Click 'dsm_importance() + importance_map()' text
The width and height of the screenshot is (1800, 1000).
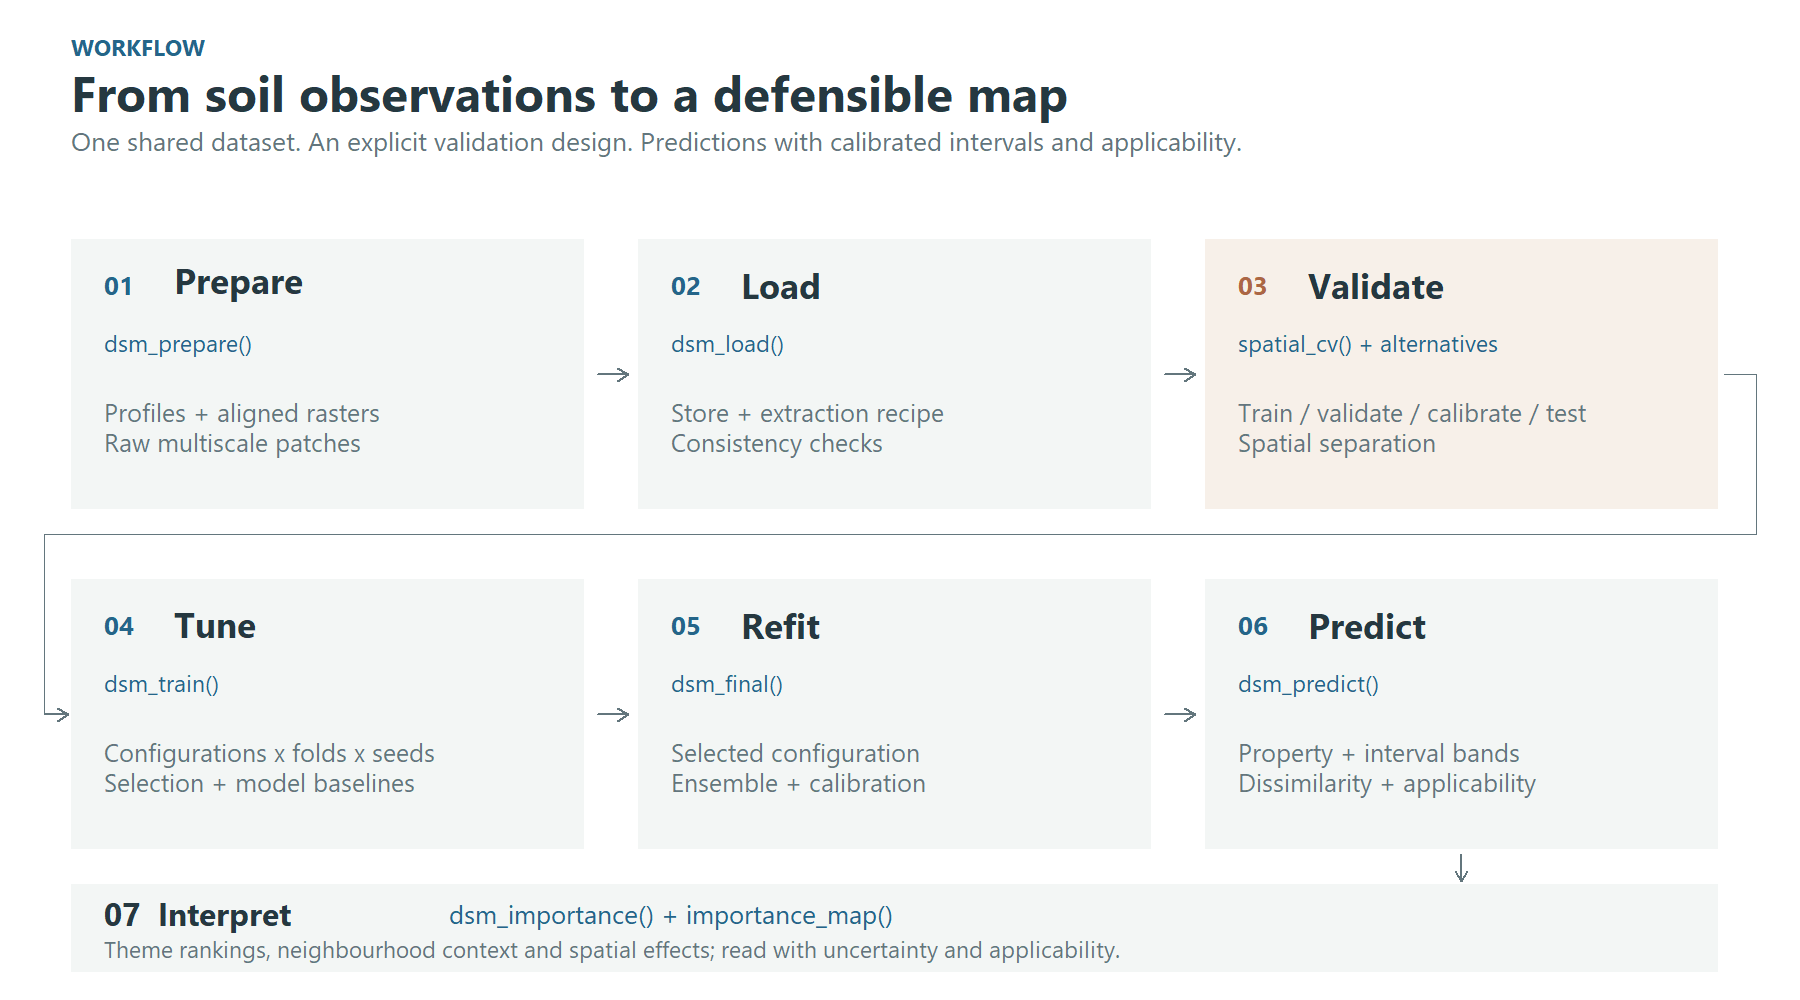[671, 915]
